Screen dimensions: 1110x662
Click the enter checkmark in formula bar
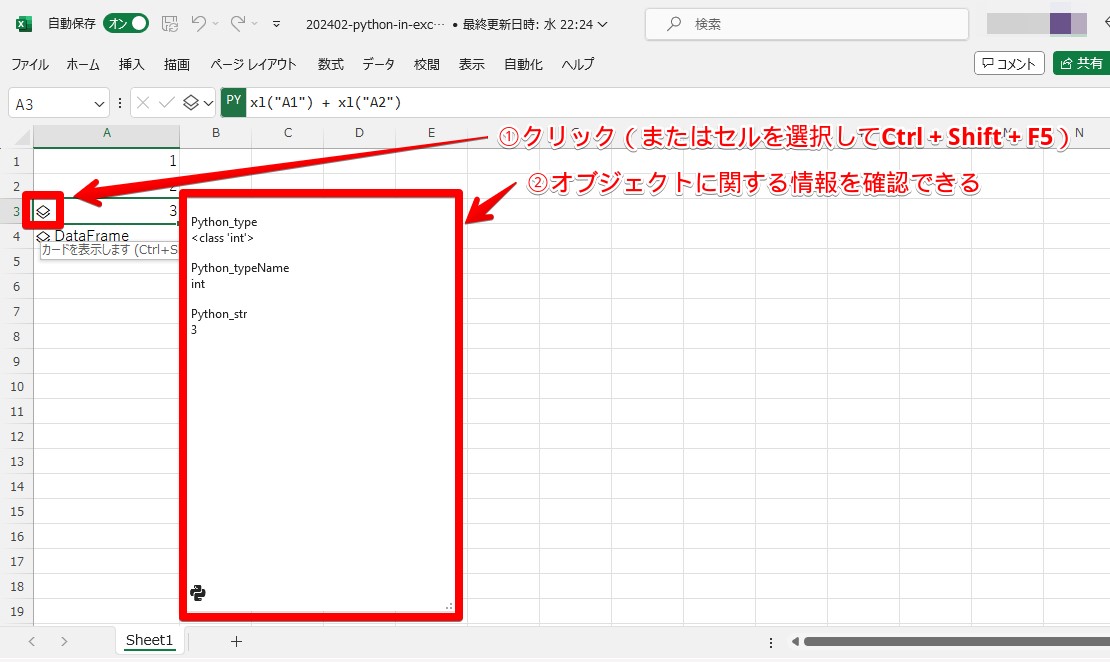coord(167,103)
